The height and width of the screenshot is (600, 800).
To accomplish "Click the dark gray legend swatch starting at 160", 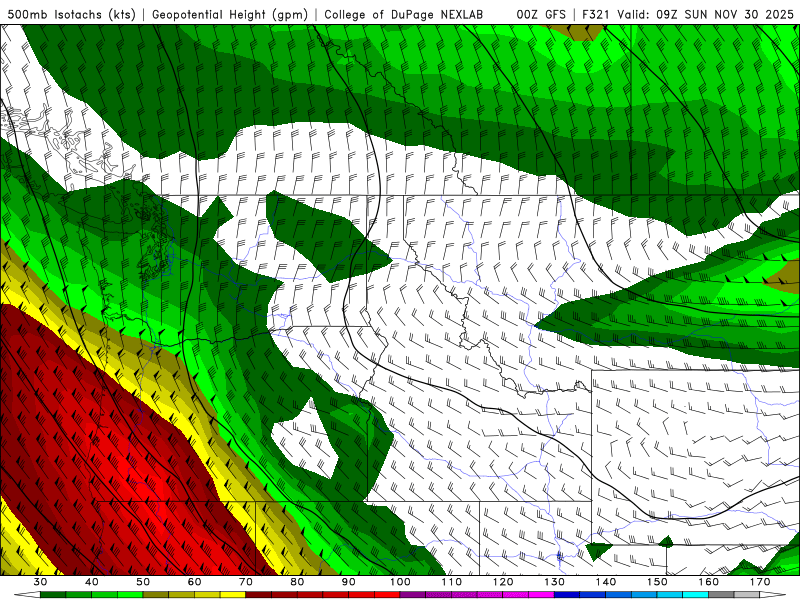I will (721, 594).
